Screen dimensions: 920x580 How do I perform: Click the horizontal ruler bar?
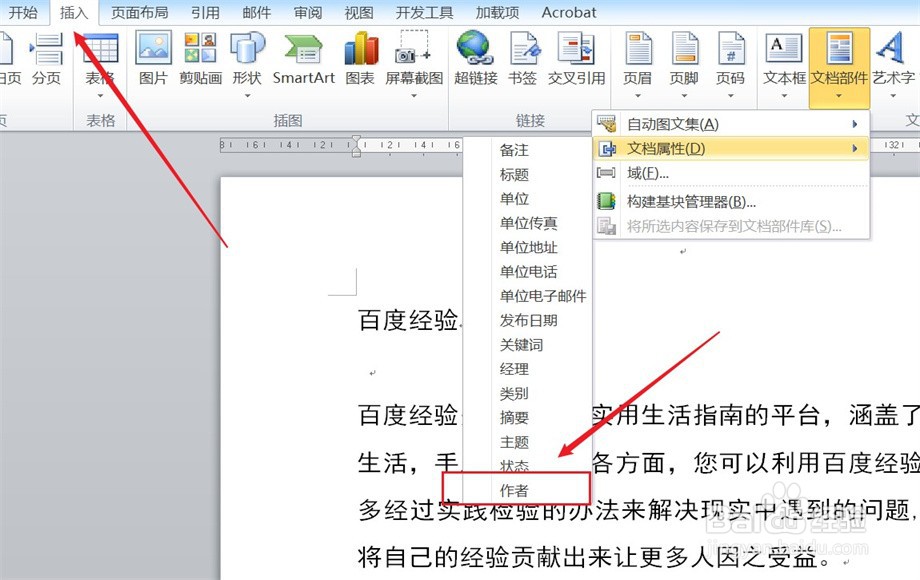tap(340, 144)
